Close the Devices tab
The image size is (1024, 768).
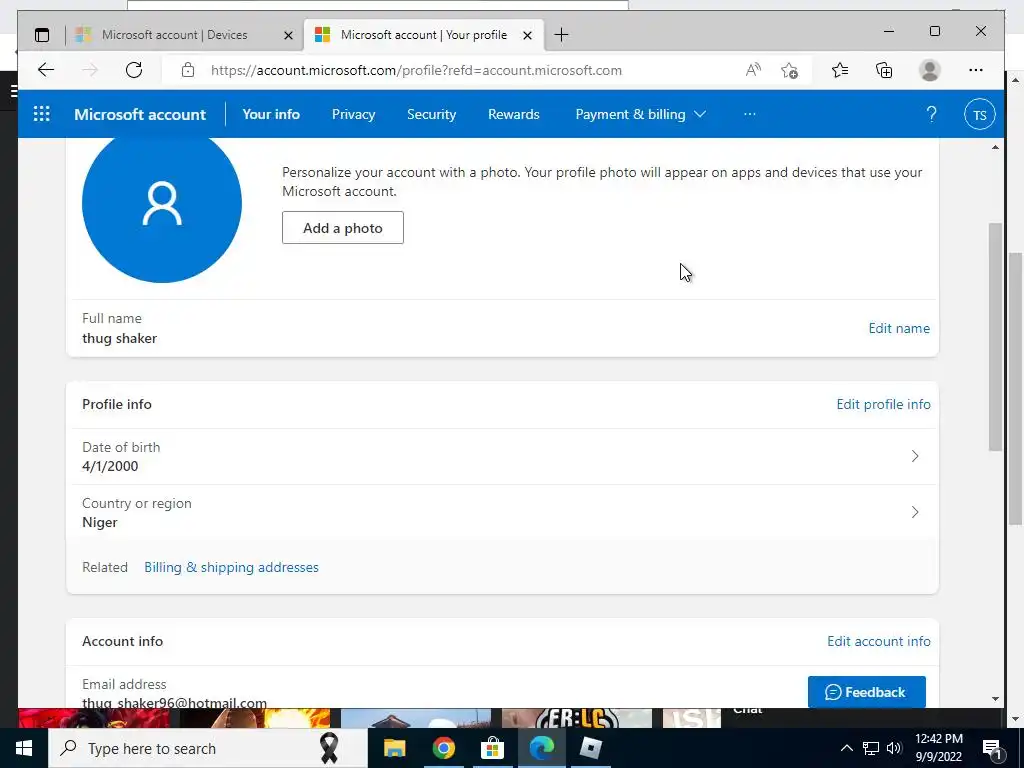pyautogui.click(x=288, y=35)
